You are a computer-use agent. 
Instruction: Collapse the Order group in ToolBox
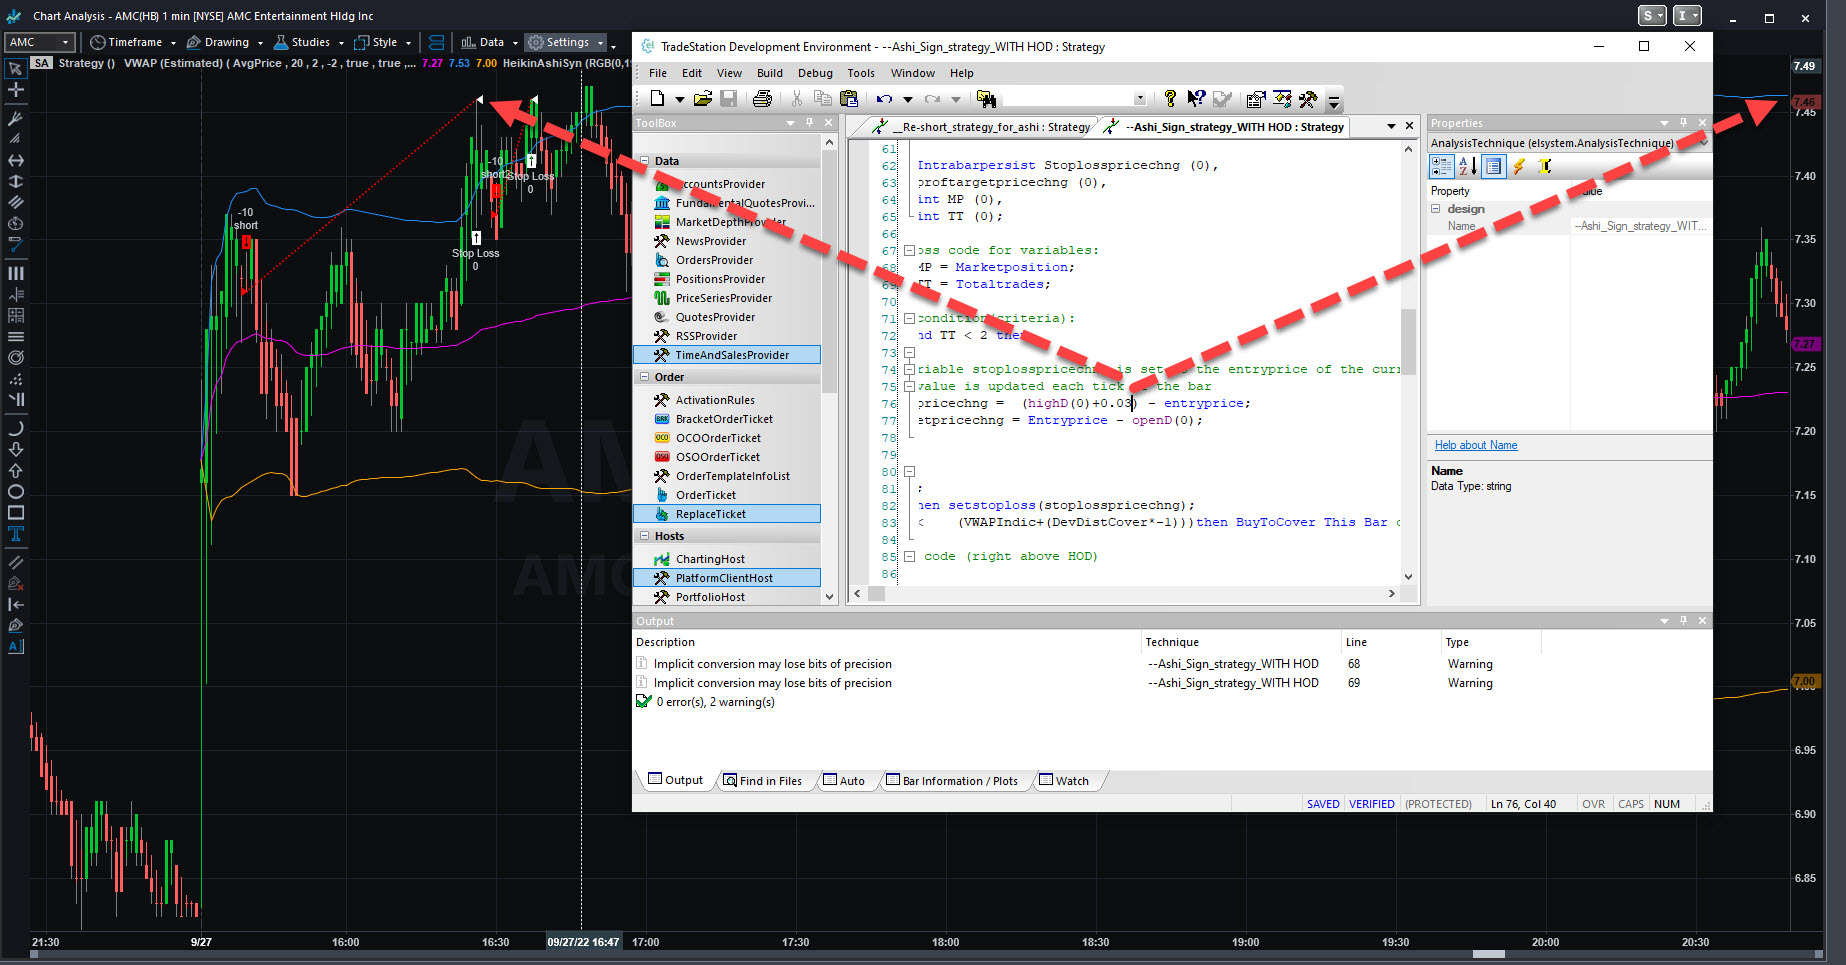pyautogui.click(x=644, y=377)
